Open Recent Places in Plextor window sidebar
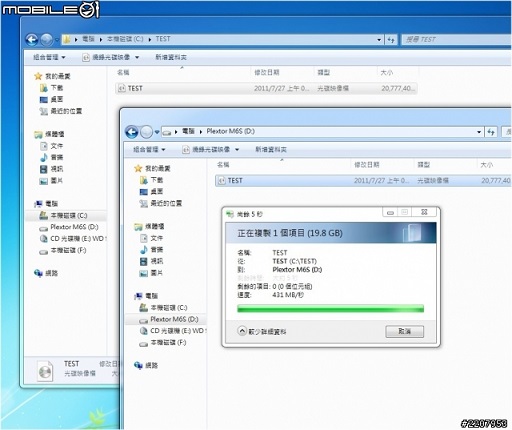512x430 pixels. [161, 203]
